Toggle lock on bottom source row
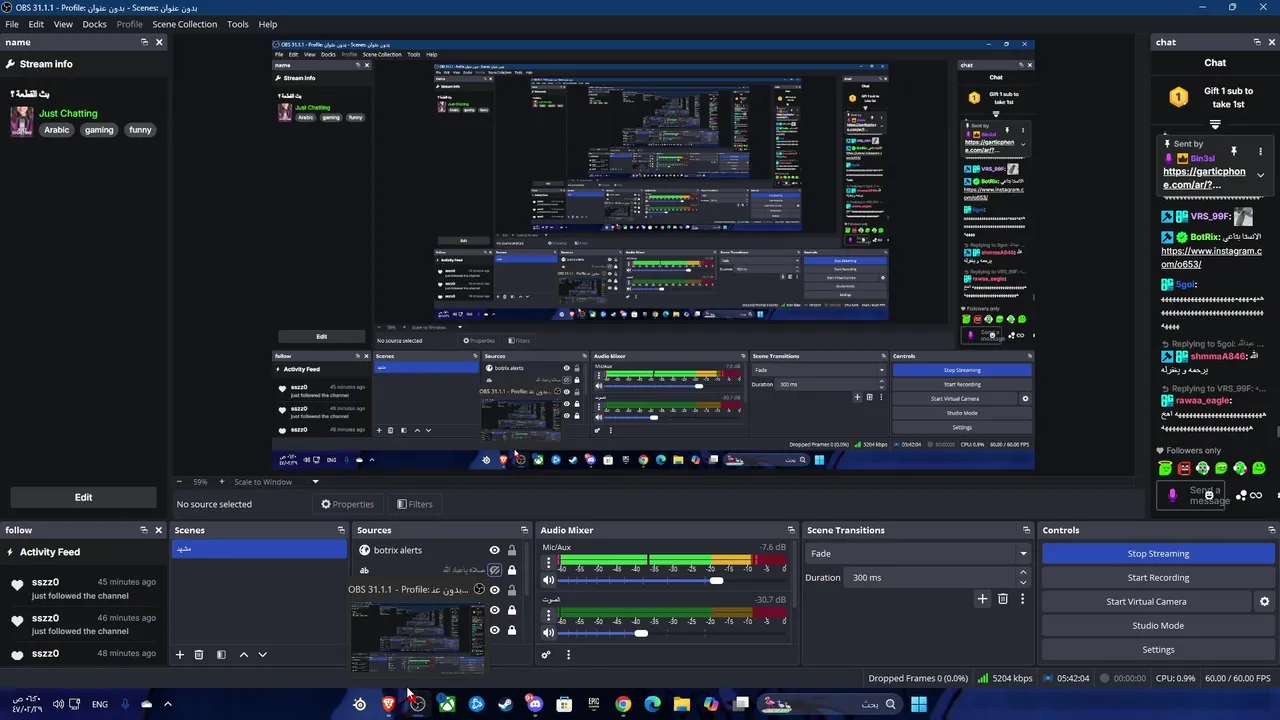The height and width of the screenshot is (720, 1280). click(x=512, y=630)
